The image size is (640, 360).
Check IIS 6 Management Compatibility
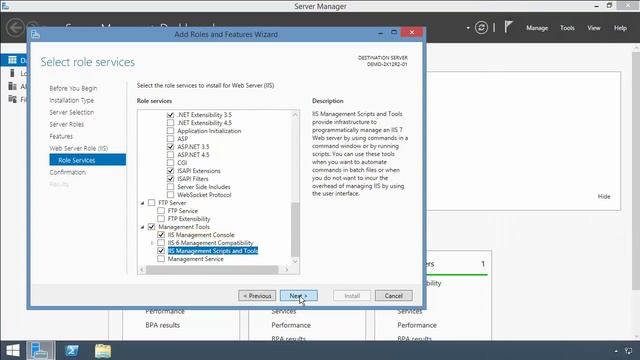coord(161,243)
